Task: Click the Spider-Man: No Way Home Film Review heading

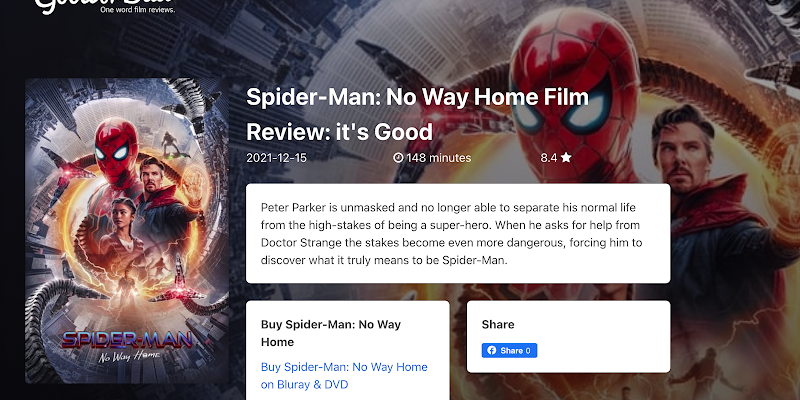Action: click(417, 114)
